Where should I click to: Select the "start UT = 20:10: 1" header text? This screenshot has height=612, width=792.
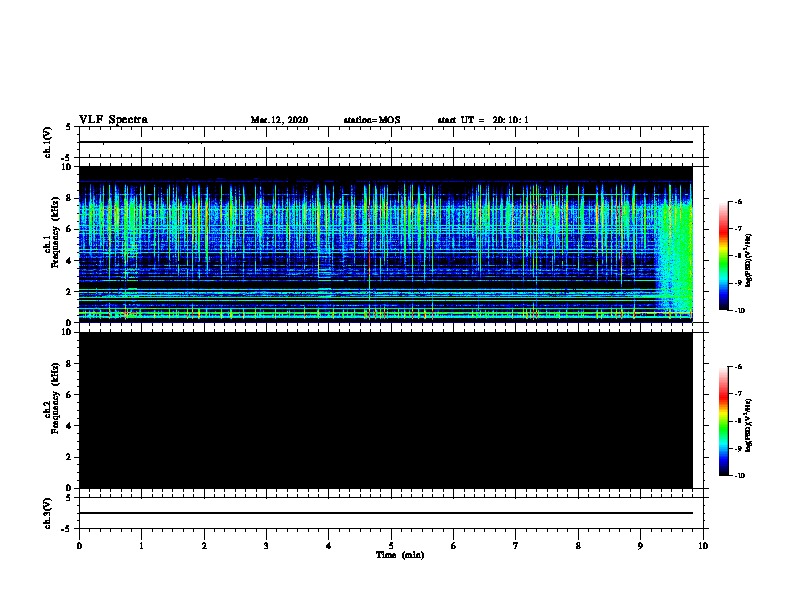point(483,120)
